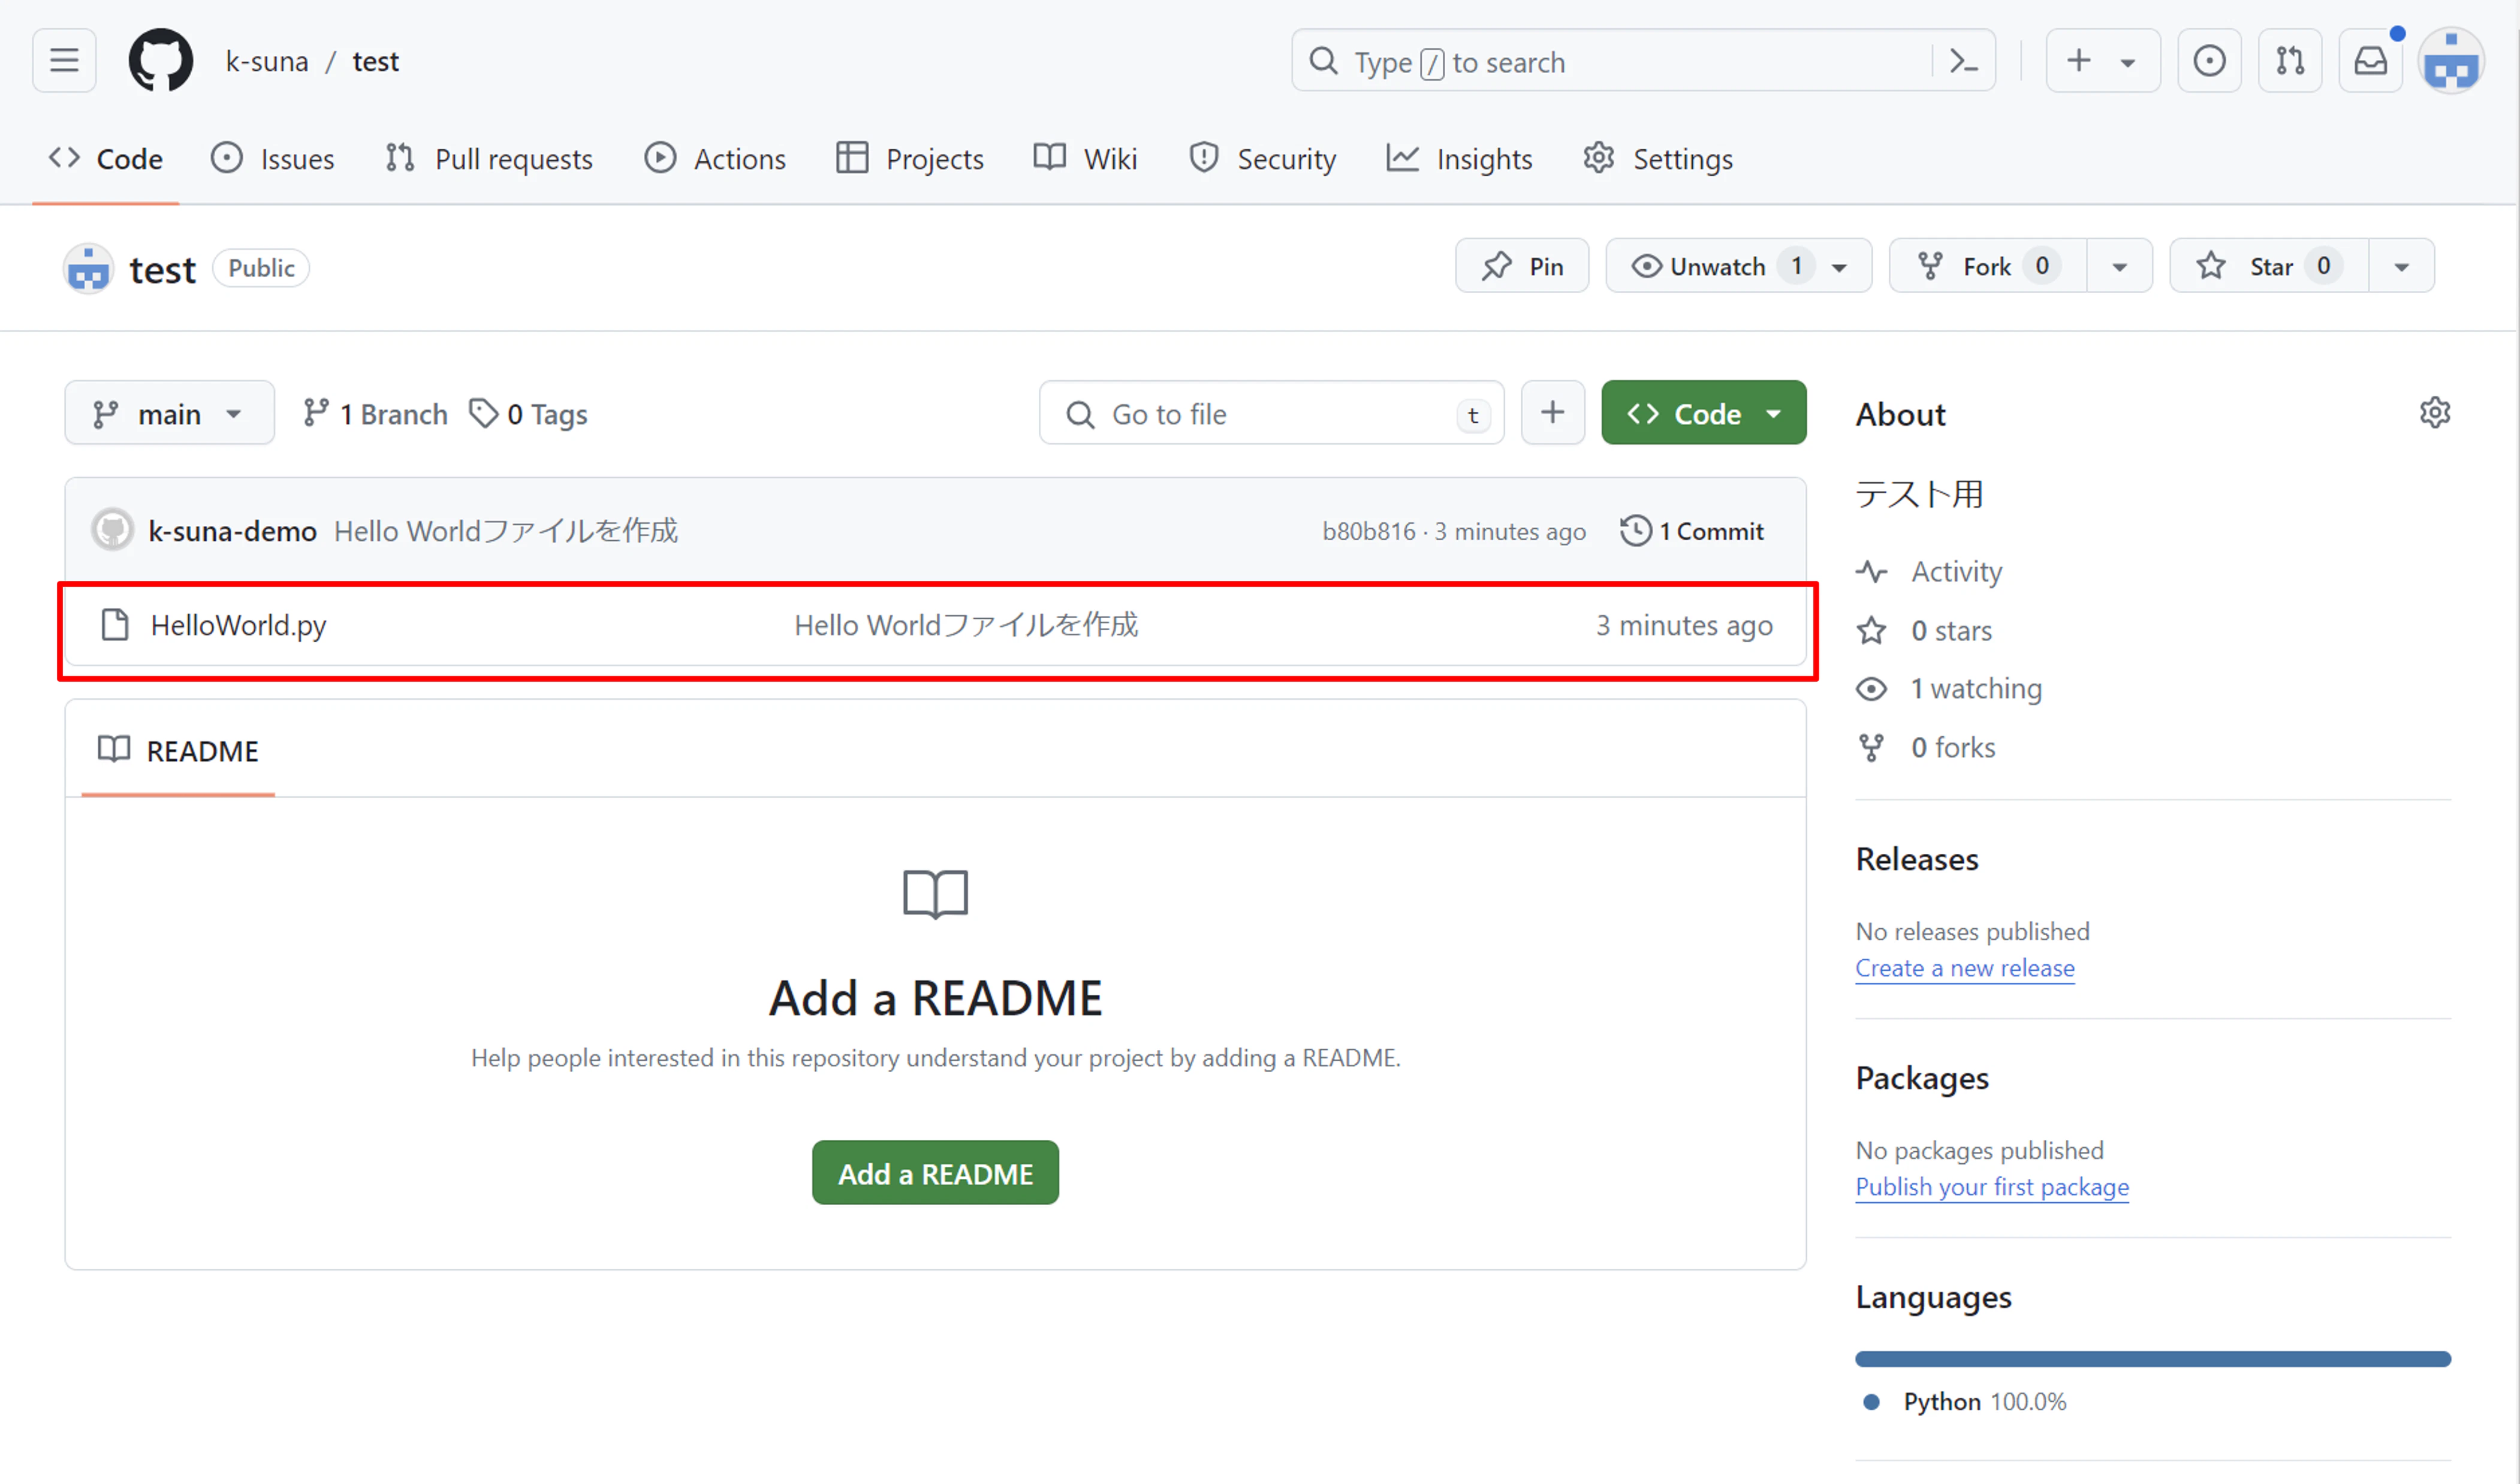Focus the Type / to search field
2520x1484 pixels.
click(1643, 61)
